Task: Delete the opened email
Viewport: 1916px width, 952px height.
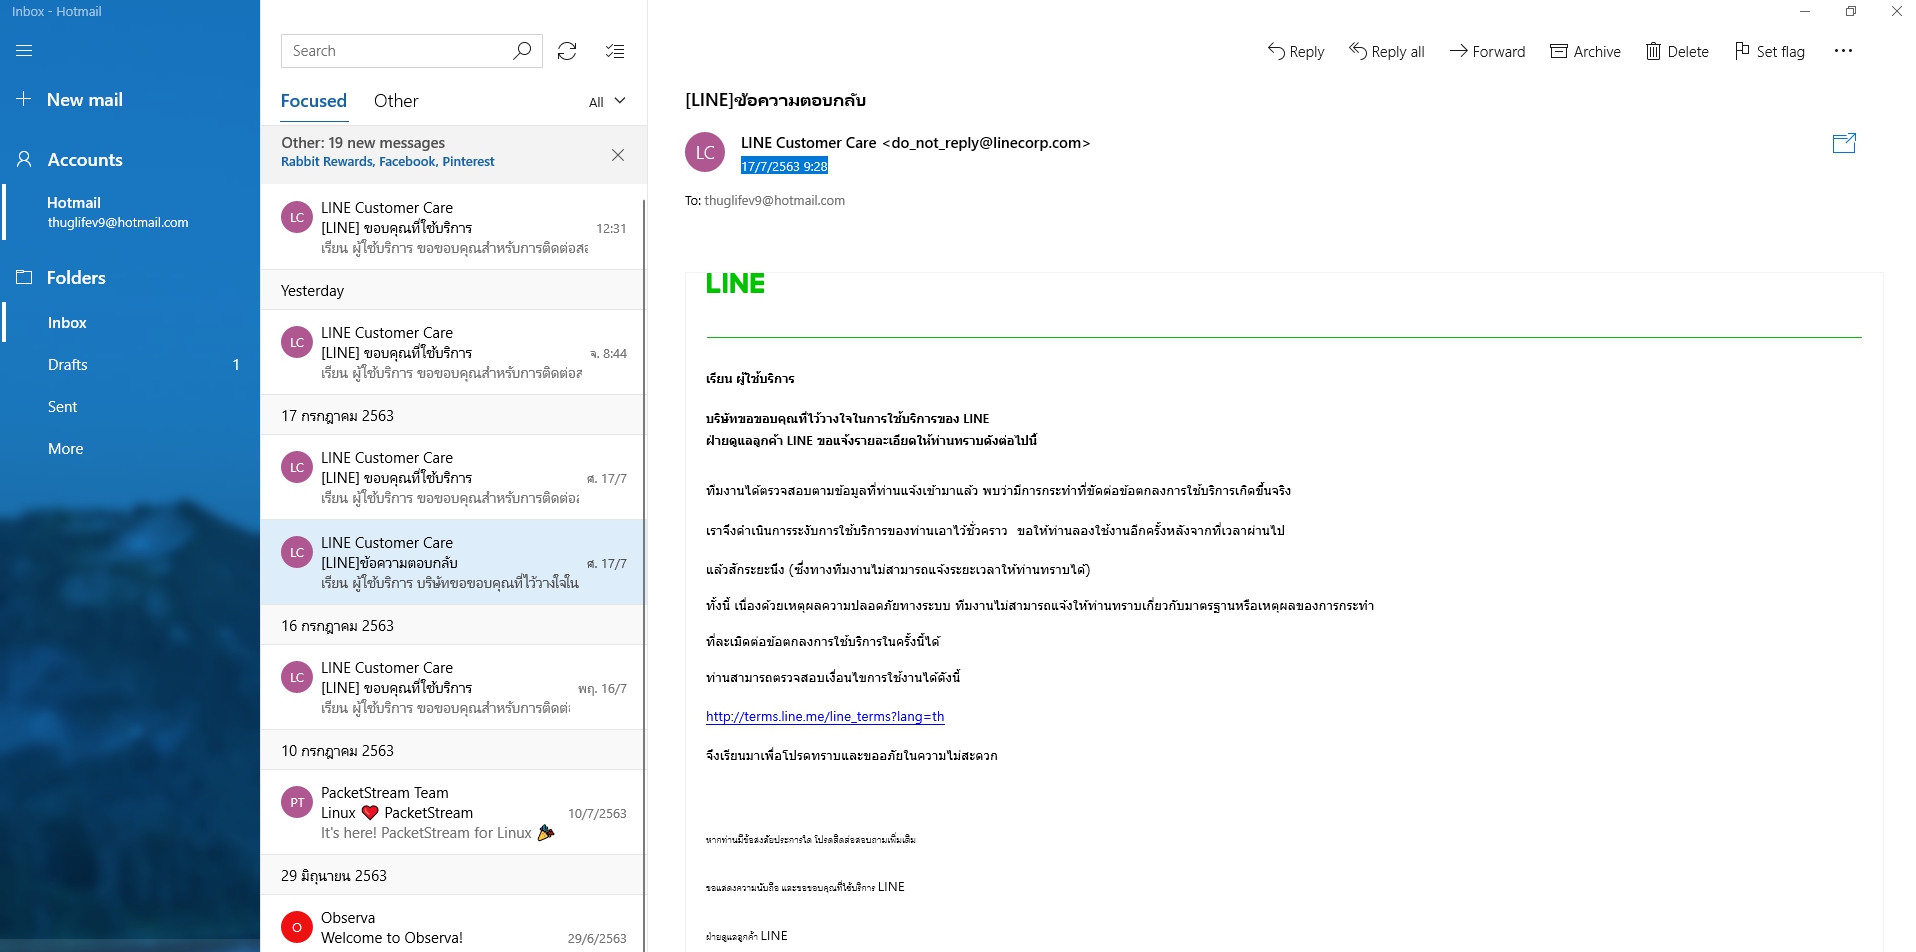Action: tap(1677, 51)
